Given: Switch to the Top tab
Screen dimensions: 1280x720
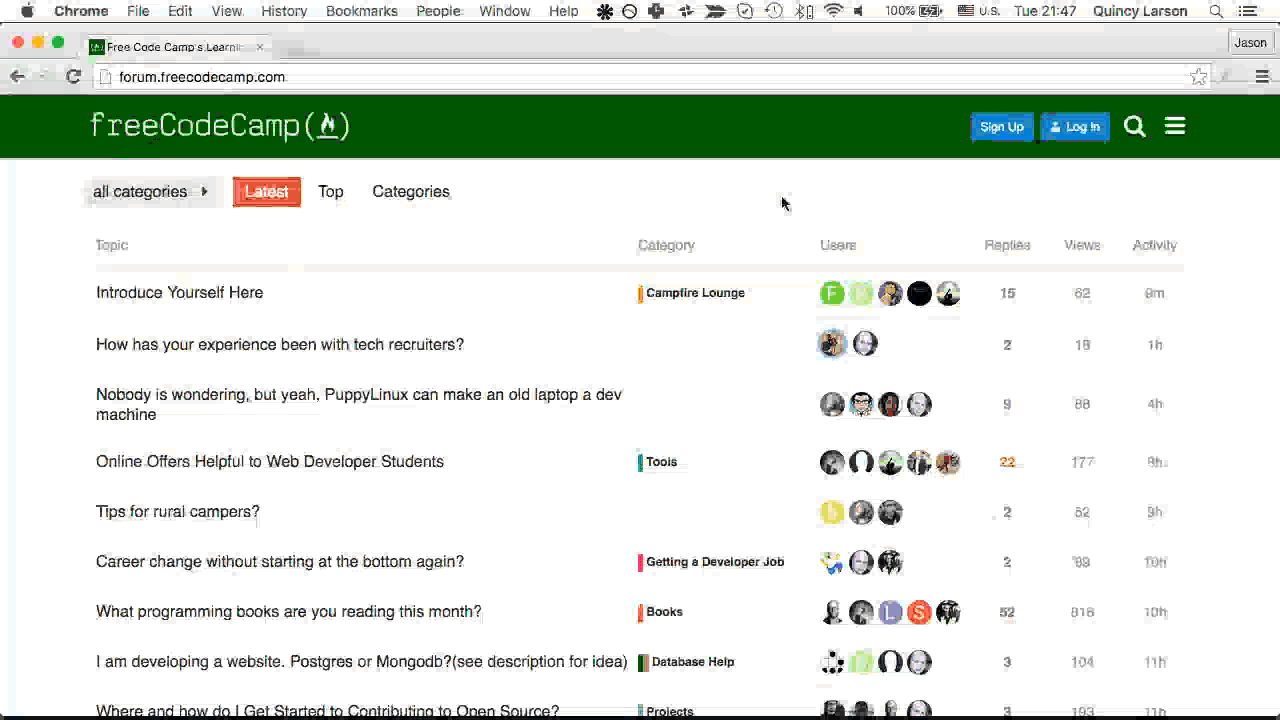Looking at the screenshot, I should 331,191.
